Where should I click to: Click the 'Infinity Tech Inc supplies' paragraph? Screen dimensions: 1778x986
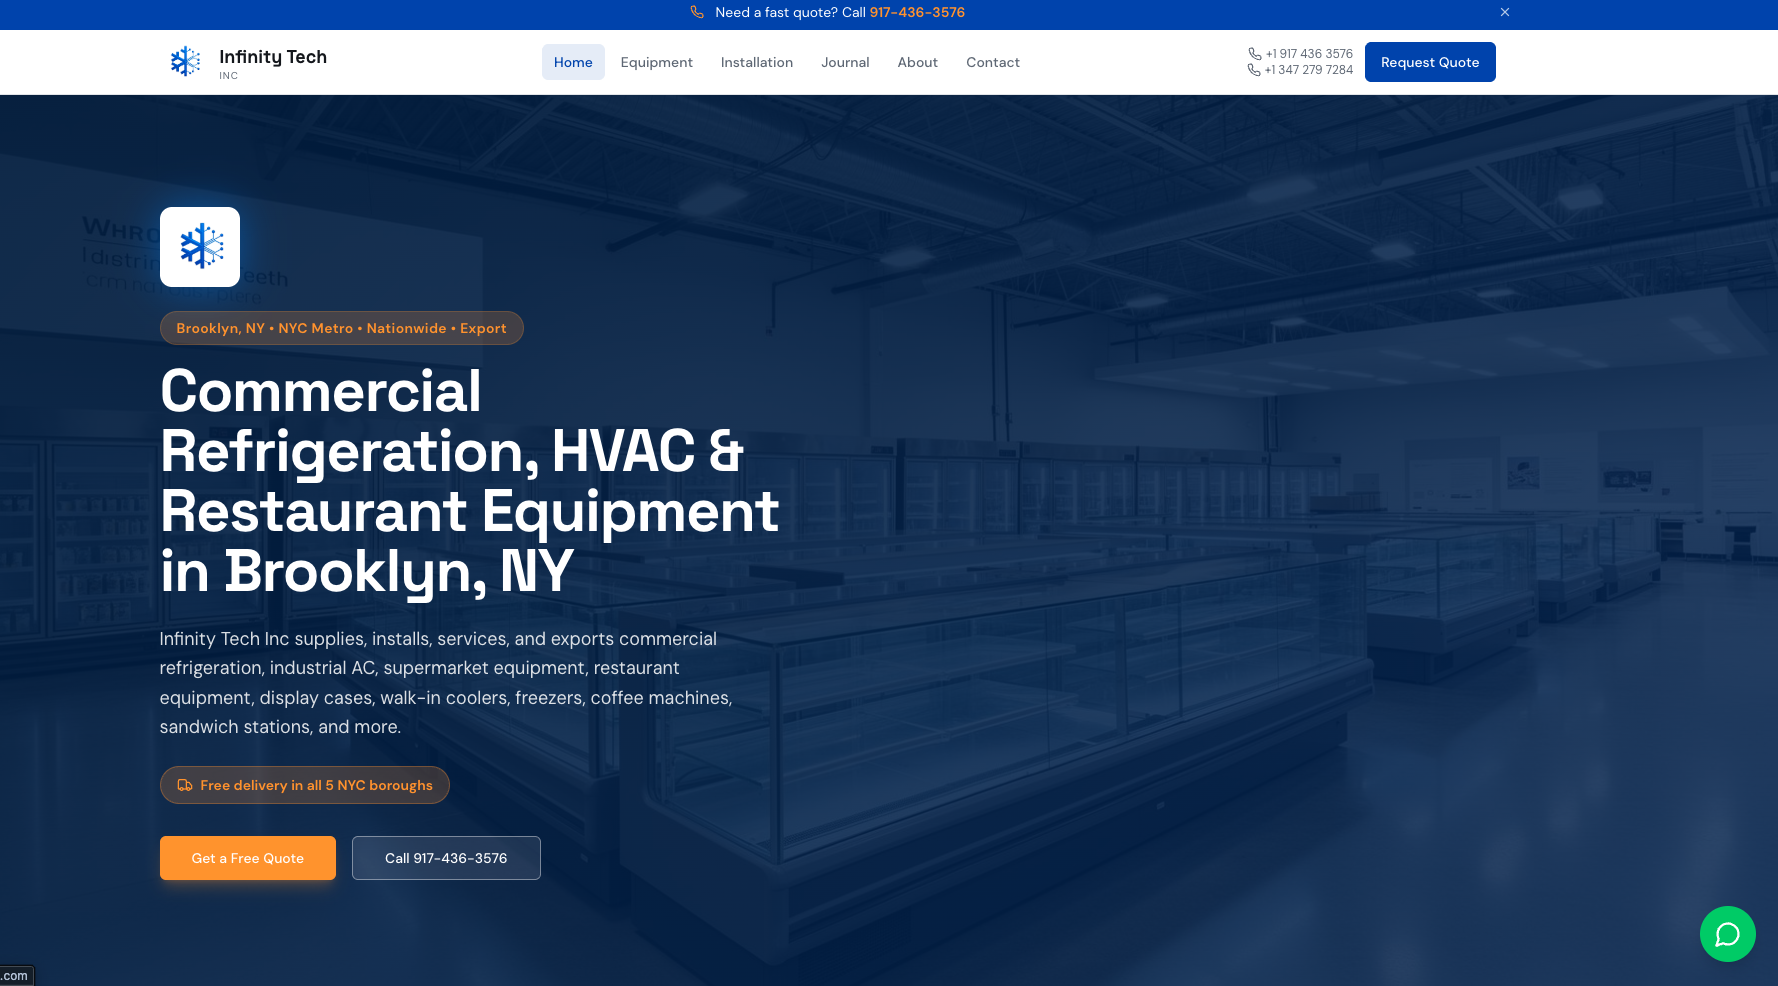tap(446, 683)
